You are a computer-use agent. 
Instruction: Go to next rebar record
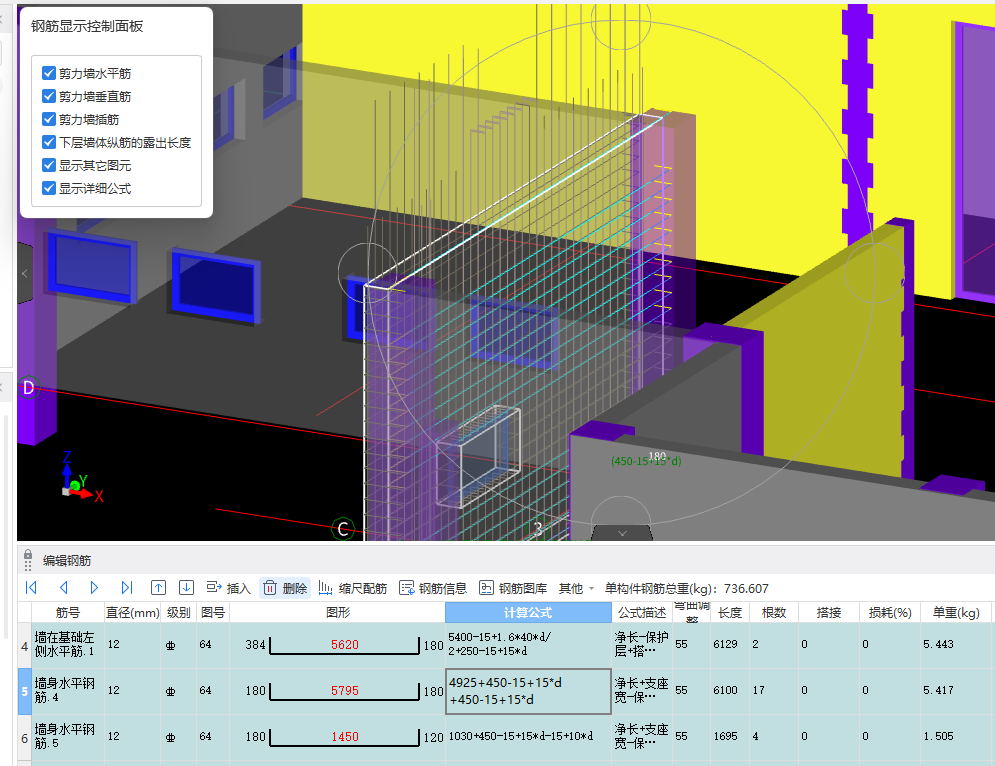coord(95,588)
